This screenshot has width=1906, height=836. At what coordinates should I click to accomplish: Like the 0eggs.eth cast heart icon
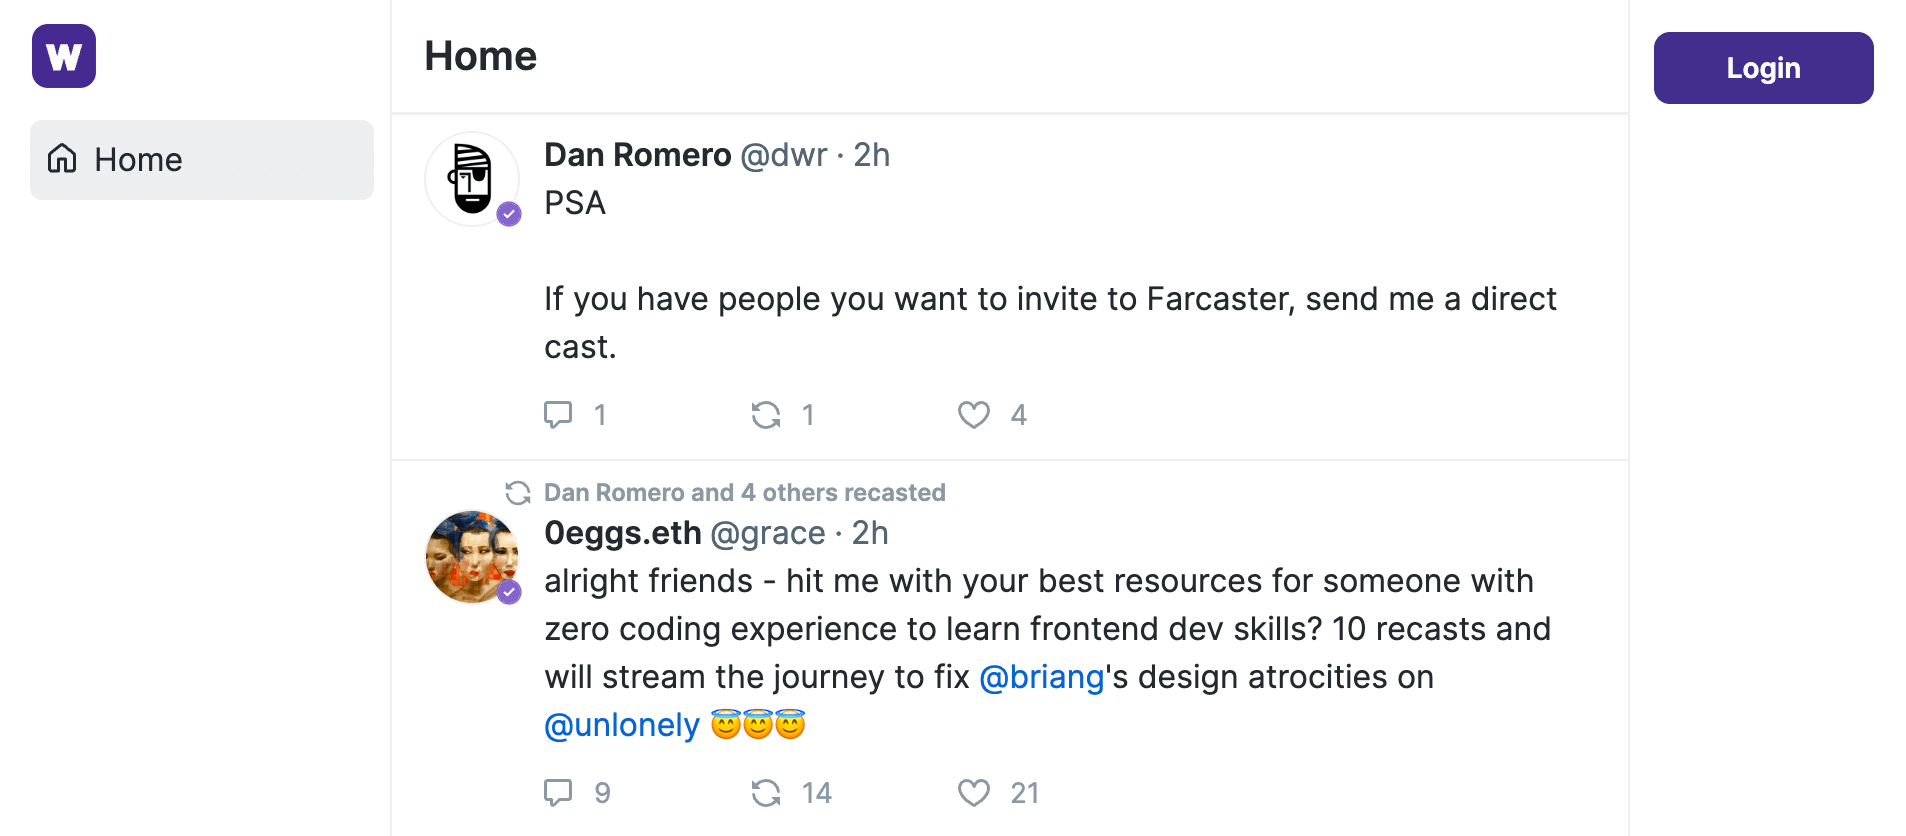[x=974, y=792]
